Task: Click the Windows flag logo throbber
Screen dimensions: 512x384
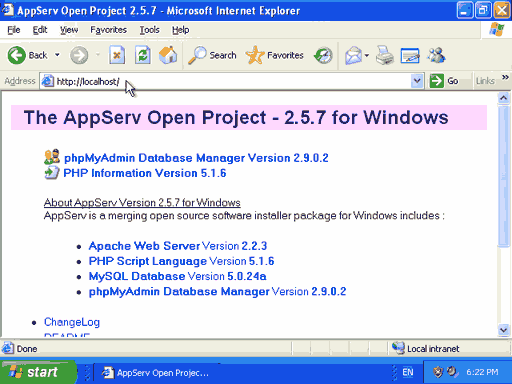Action: pos(497,30)
